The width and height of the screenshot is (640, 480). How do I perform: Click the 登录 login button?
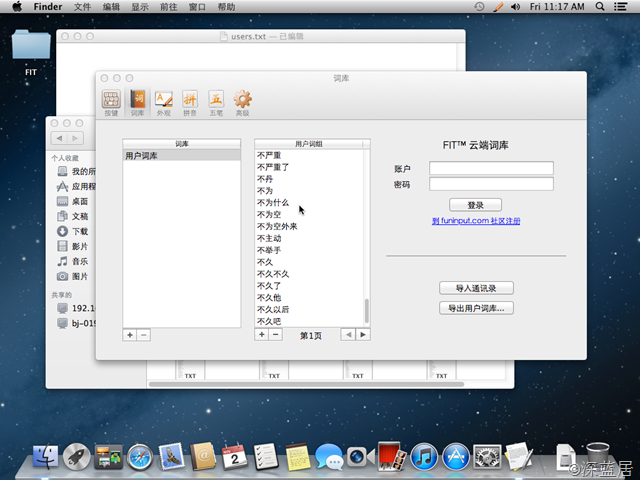pyautogui.click(x=476, y=205)
